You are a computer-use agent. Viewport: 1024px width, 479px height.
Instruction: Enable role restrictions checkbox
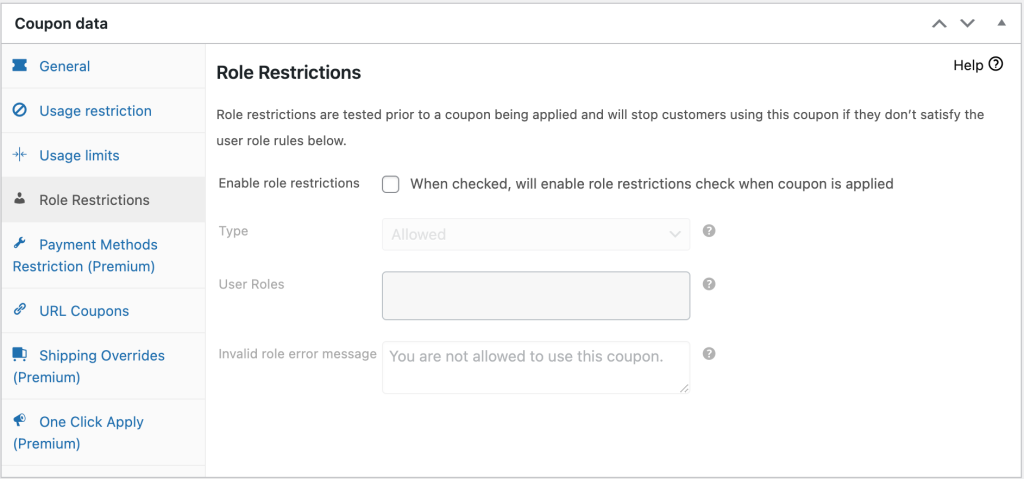tap(391, 184)
